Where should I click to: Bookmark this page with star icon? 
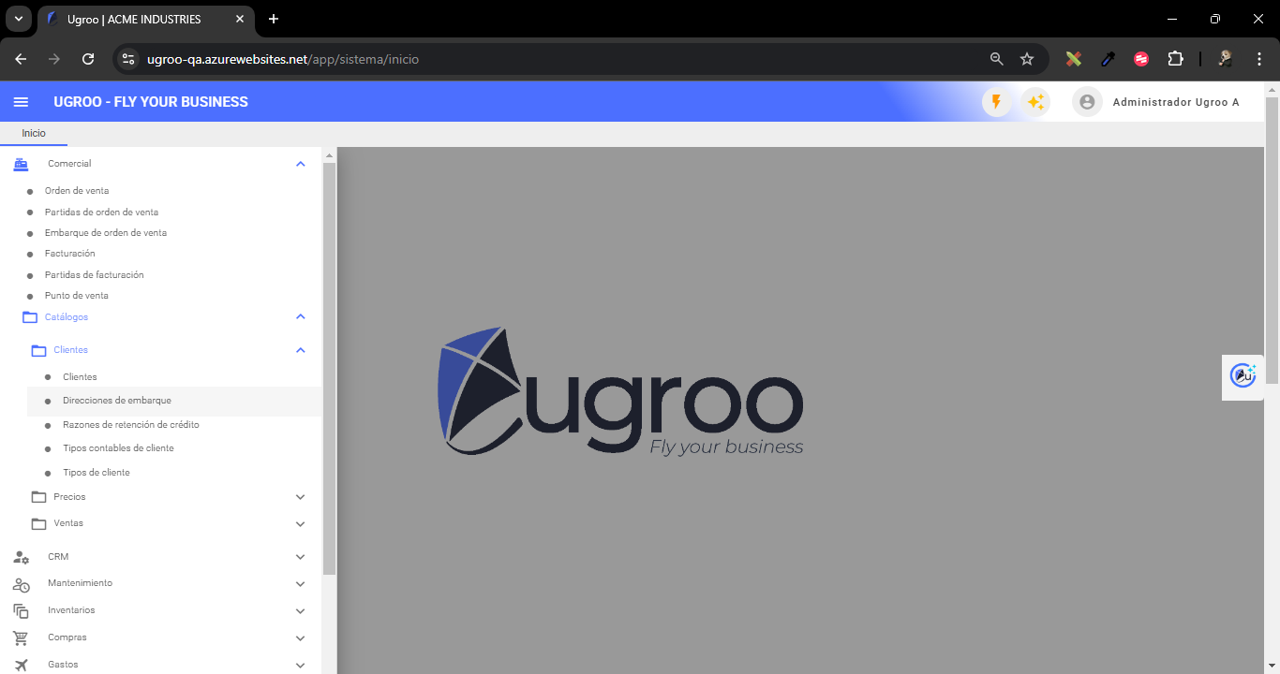[1027, 59]
